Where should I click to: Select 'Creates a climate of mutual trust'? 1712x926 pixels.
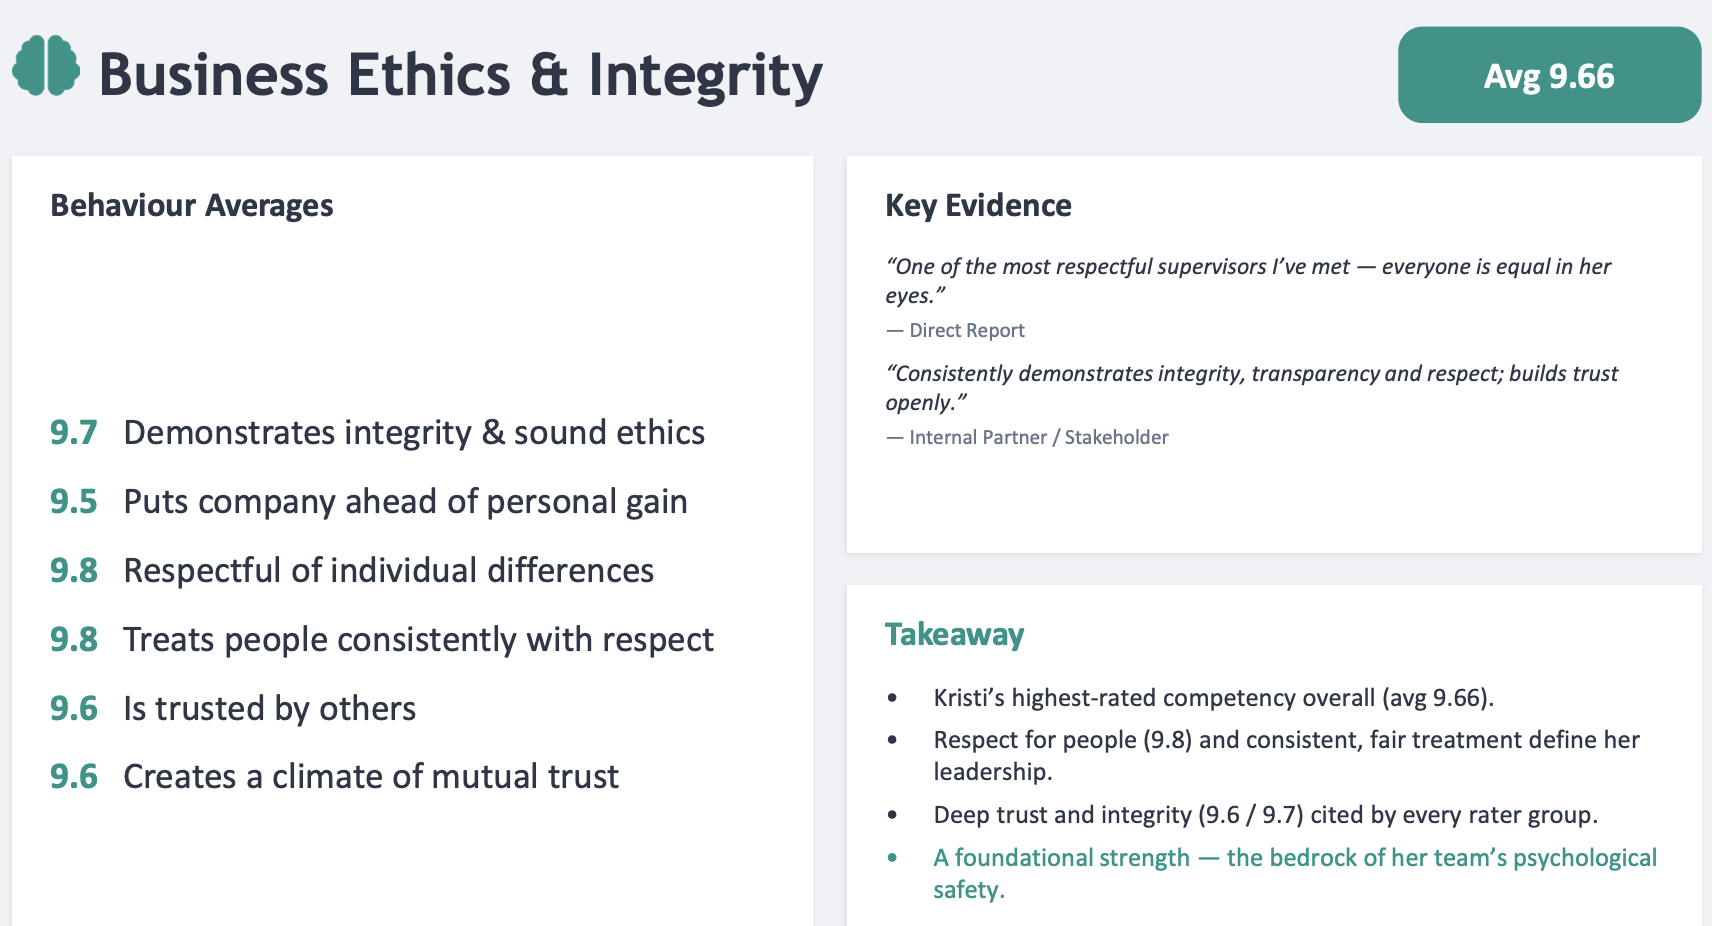point(371,777)
